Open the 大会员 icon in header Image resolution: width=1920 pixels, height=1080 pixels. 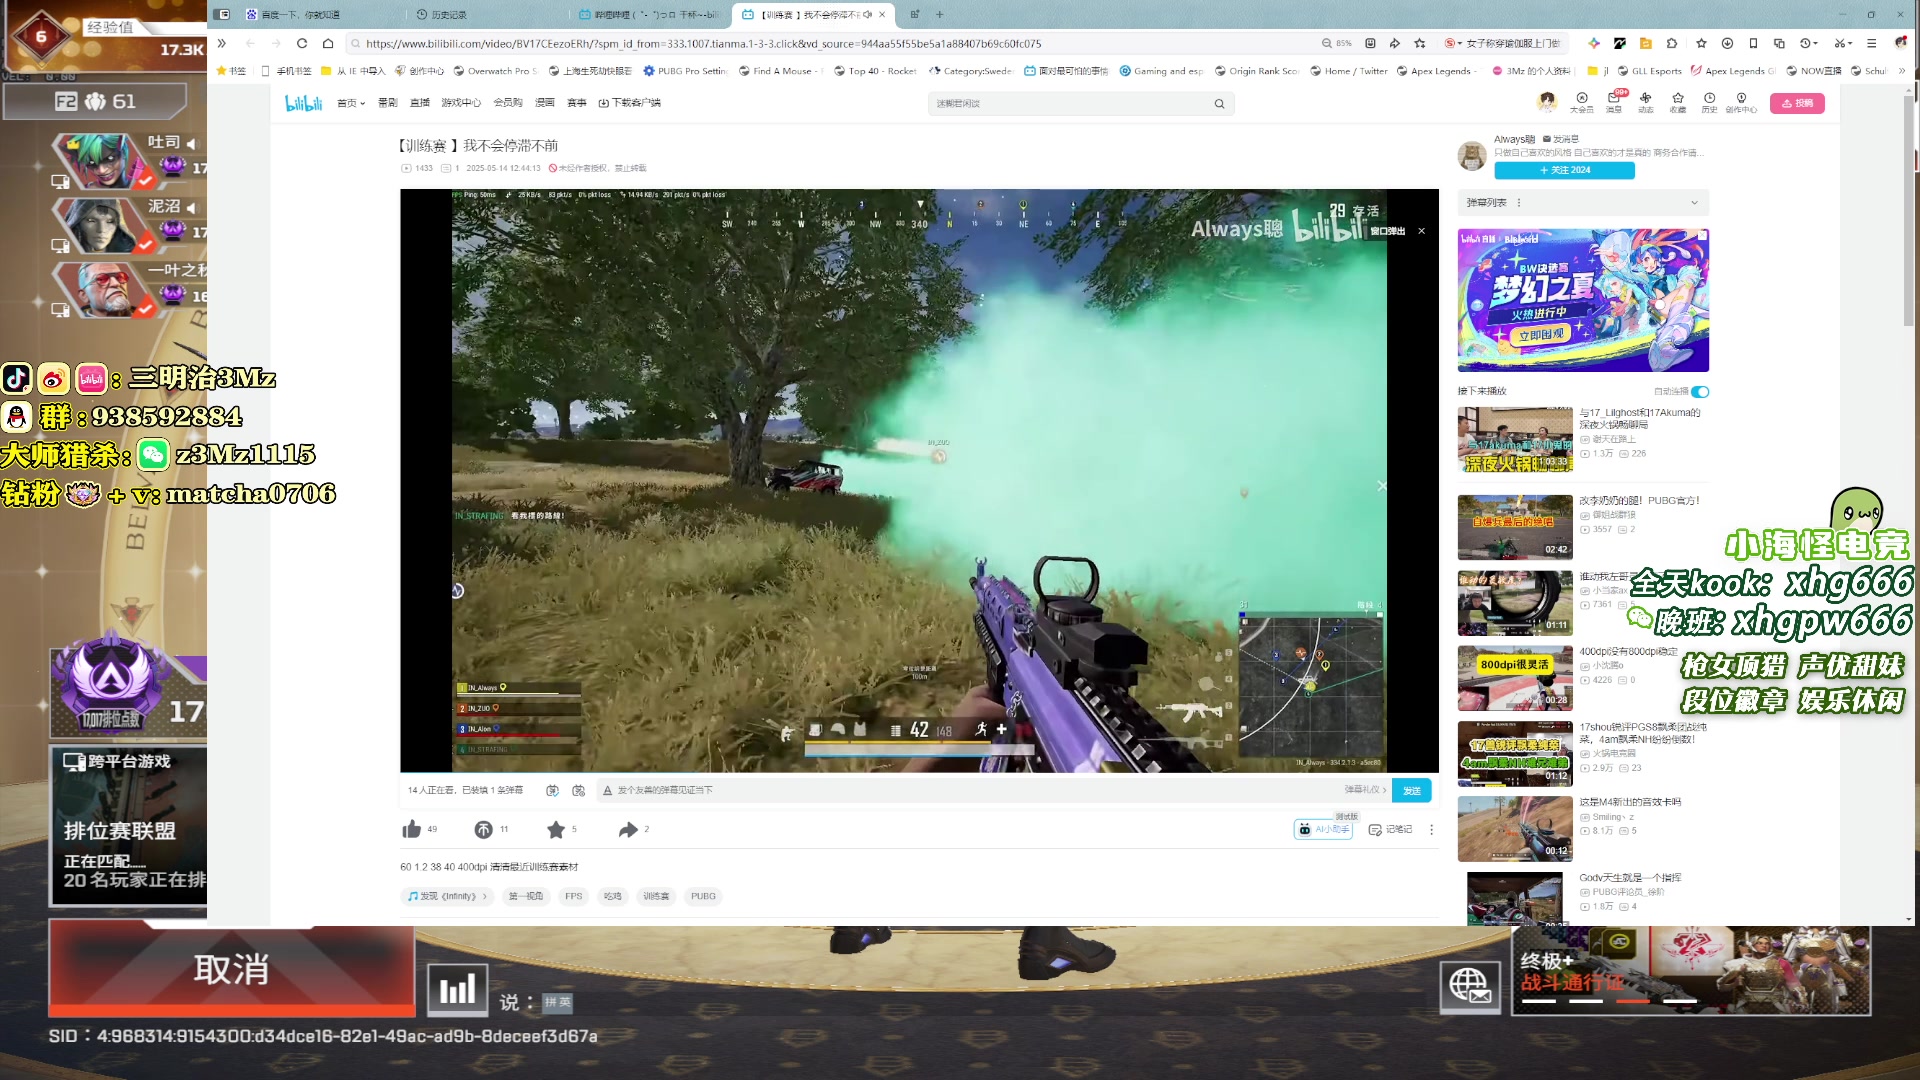pyautogui.click(x=1582, y=102)
